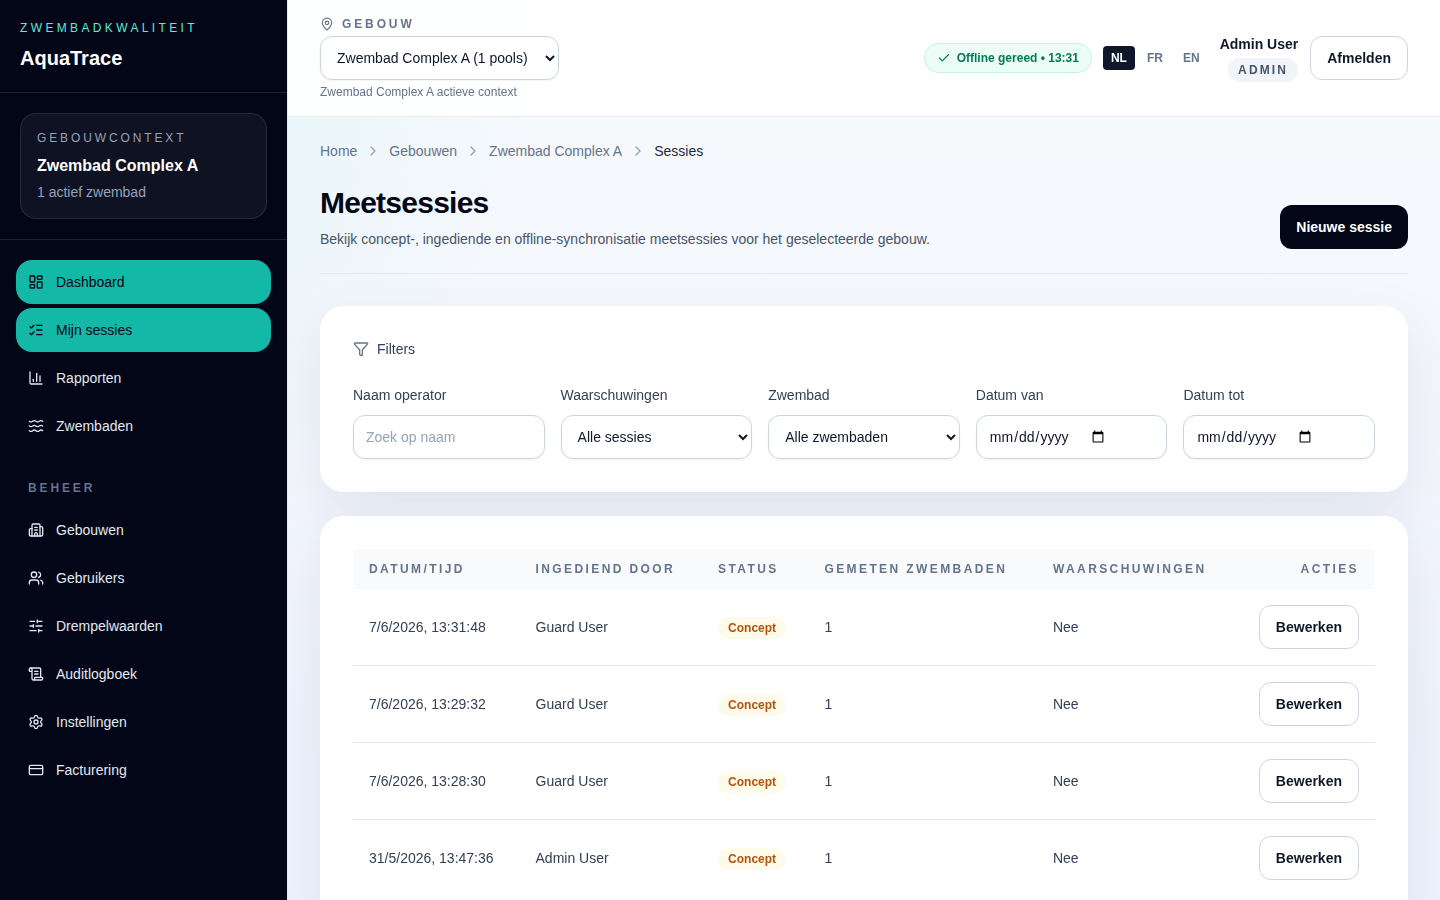Image resolution: width=1440 pixels, height=900 pixels.
Task: Open the Zwembad Complex A building dropdown
Action: (439, 58)
